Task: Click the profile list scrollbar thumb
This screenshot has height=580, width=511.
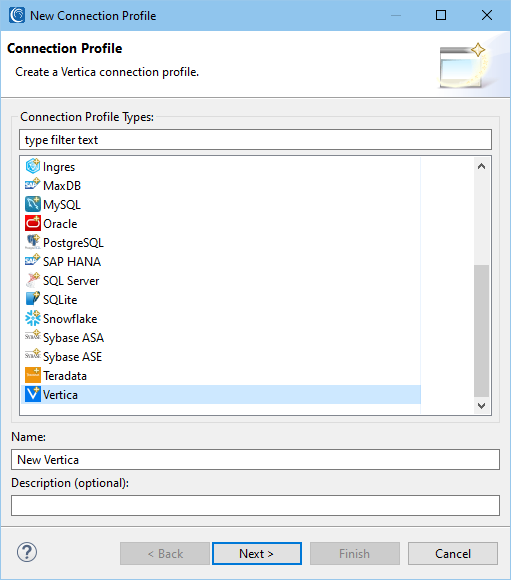Action: click(x=481, y=331)
